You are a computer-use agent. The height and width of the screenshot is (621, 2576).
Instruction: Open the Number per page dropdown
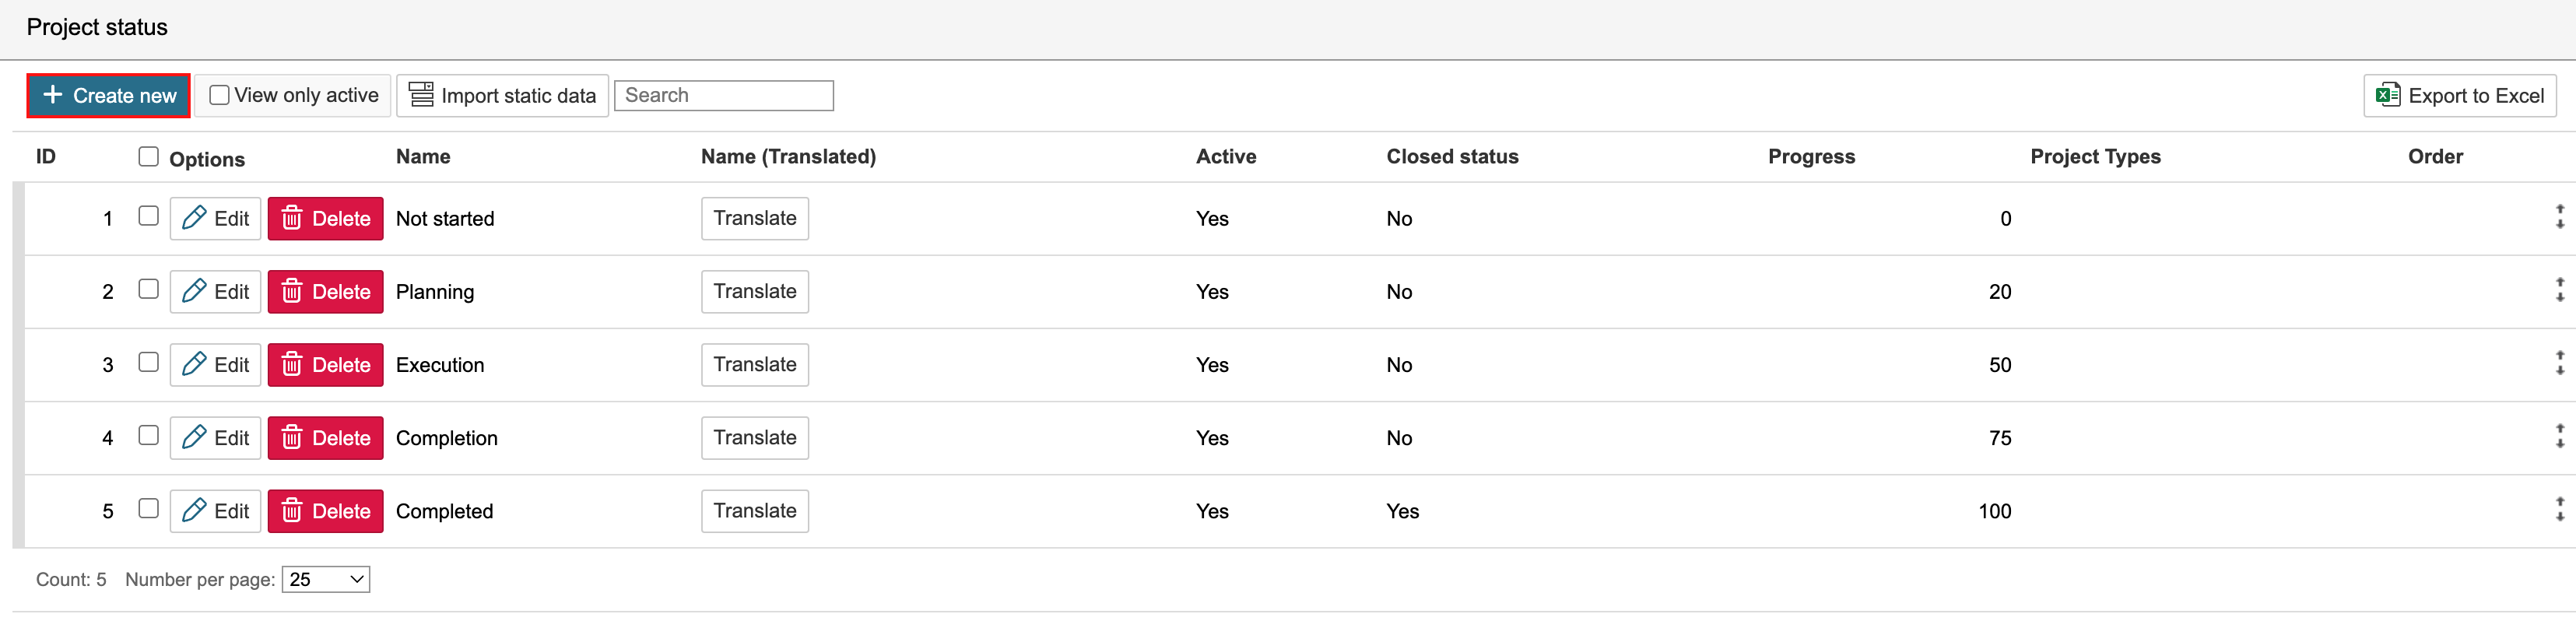pos(325,579)
